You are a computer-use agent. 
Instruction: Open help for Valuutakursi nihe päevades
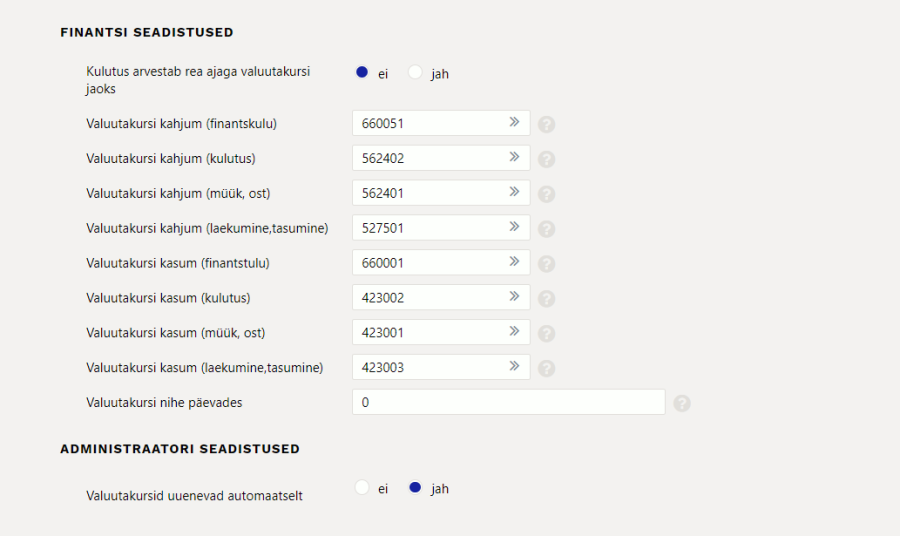coord(682,403)
